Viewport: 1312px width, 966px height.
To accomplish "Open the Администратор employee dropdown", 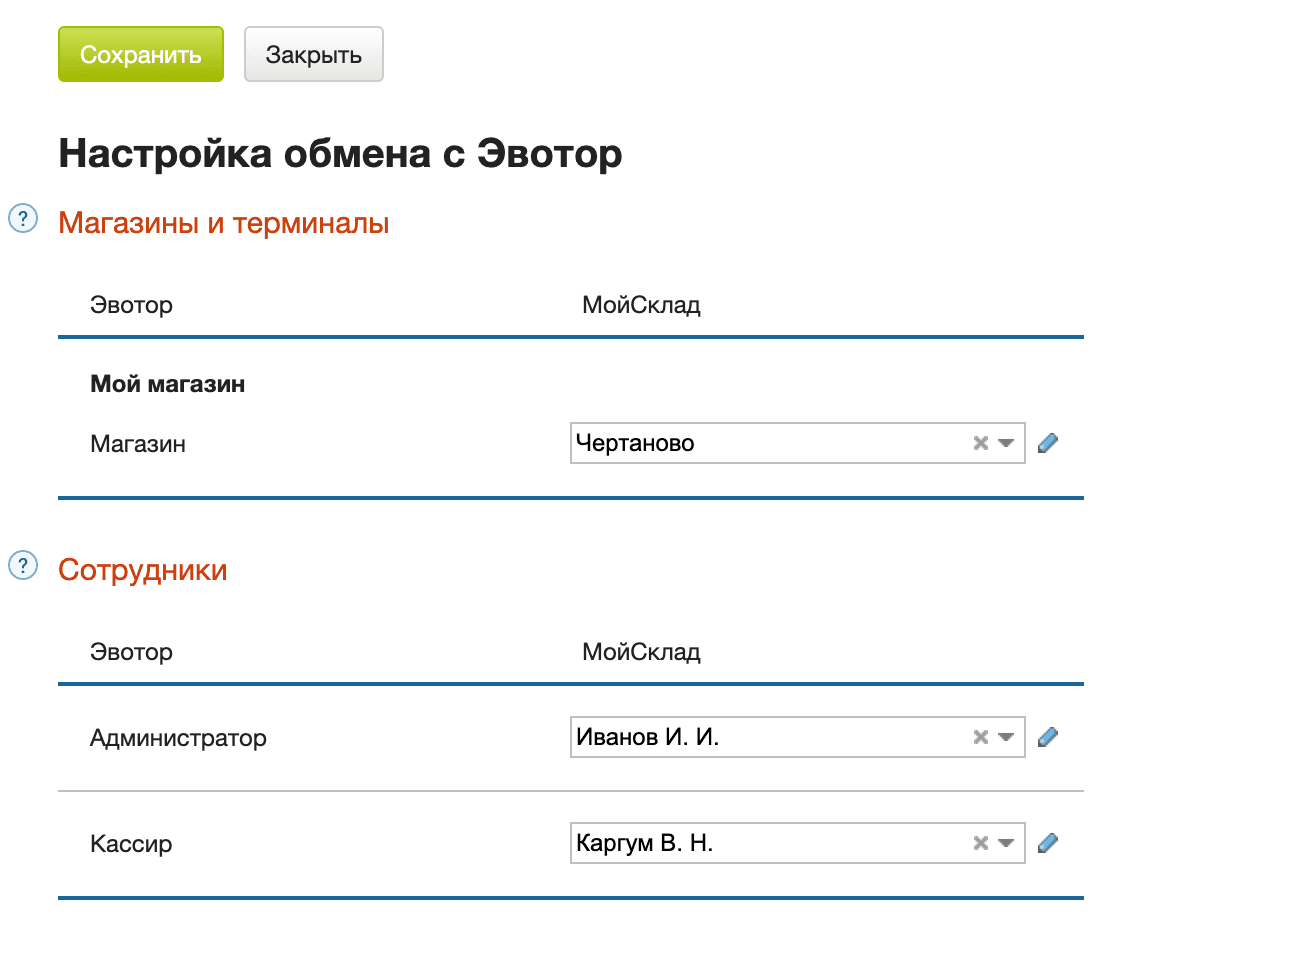I will pos(1006,737).
